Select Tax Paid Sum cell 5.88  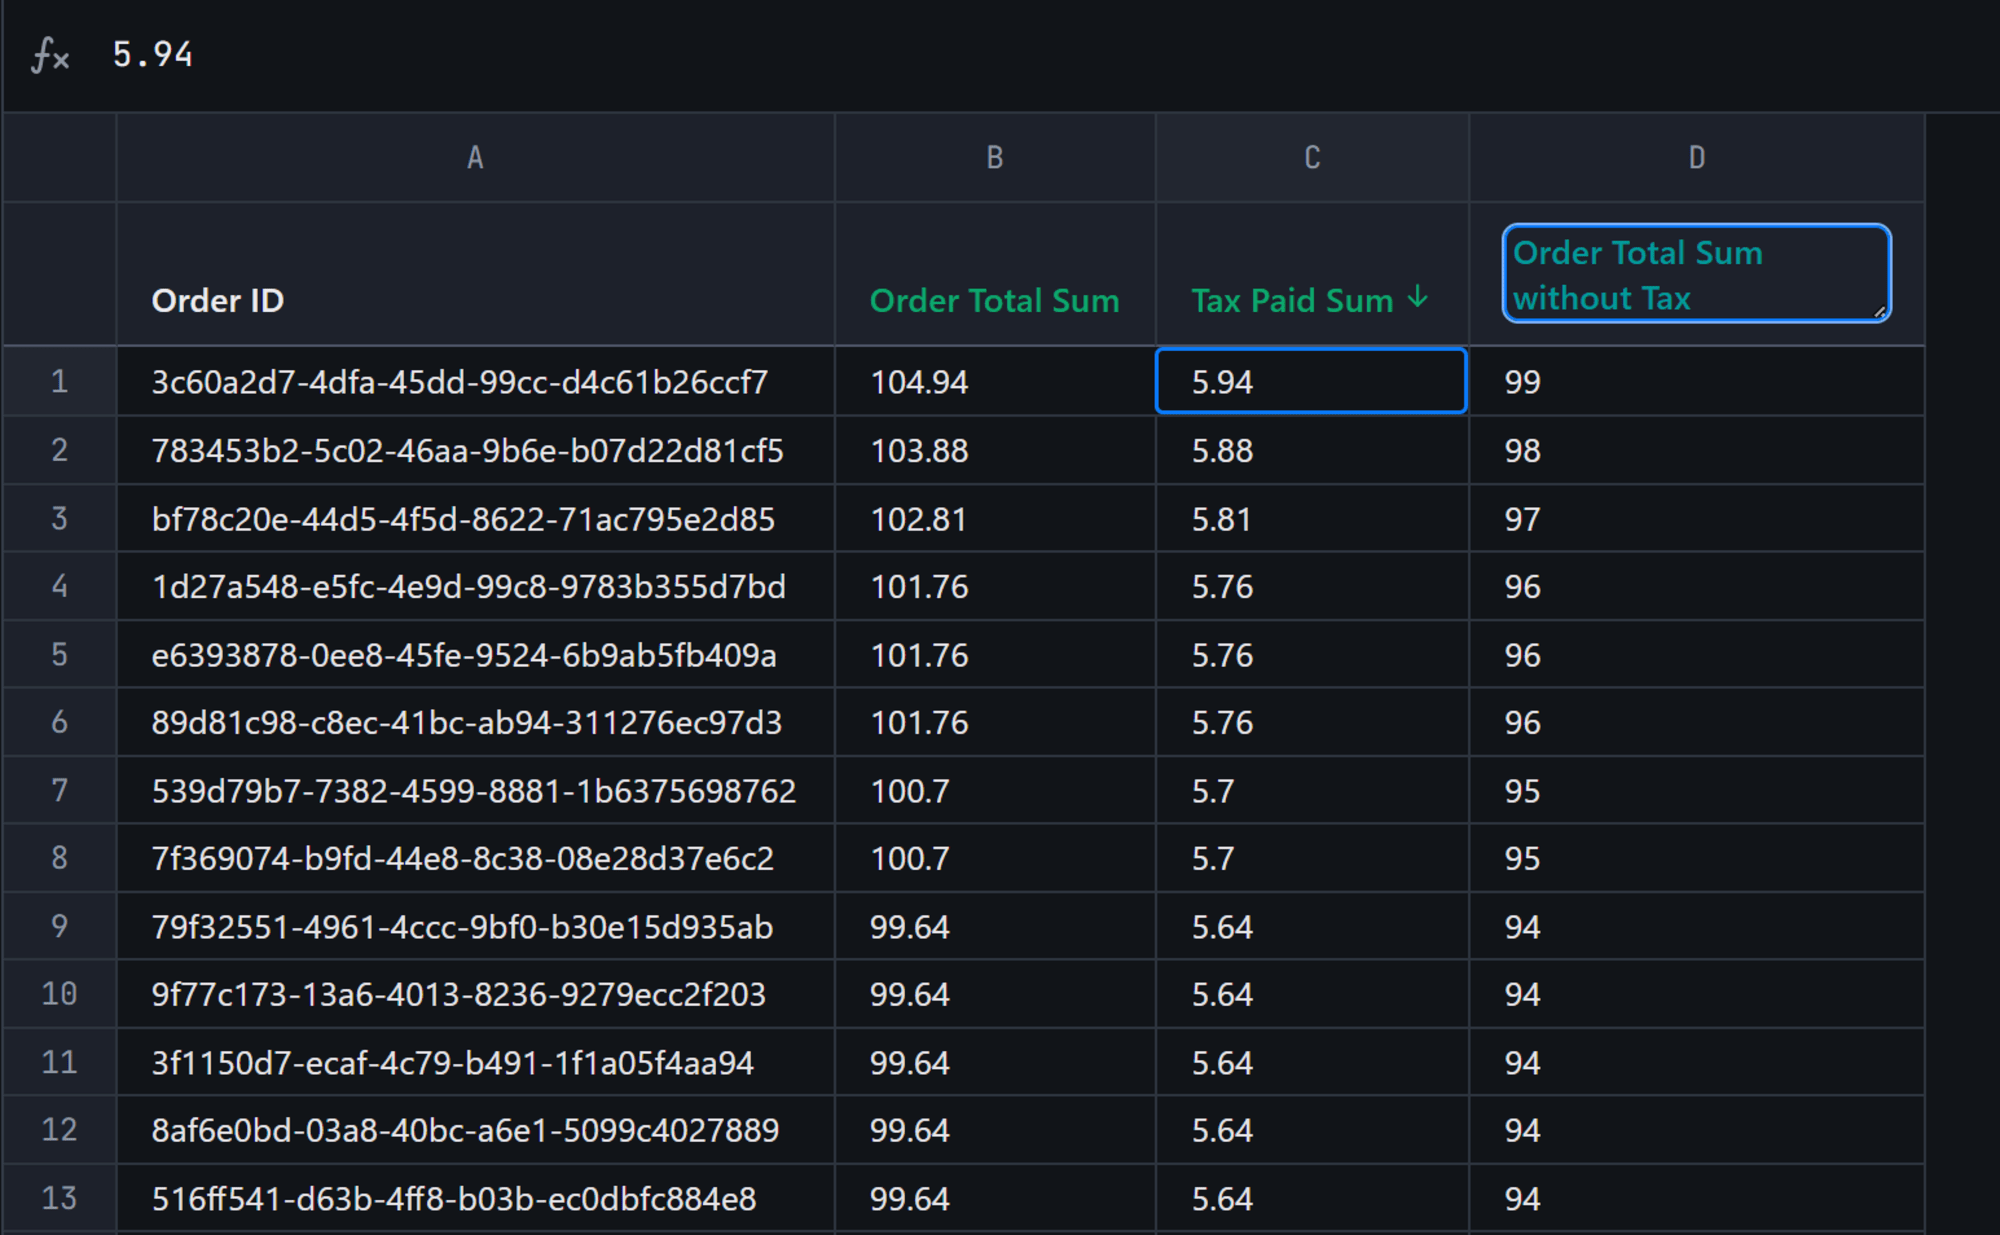pos(1312,450)
